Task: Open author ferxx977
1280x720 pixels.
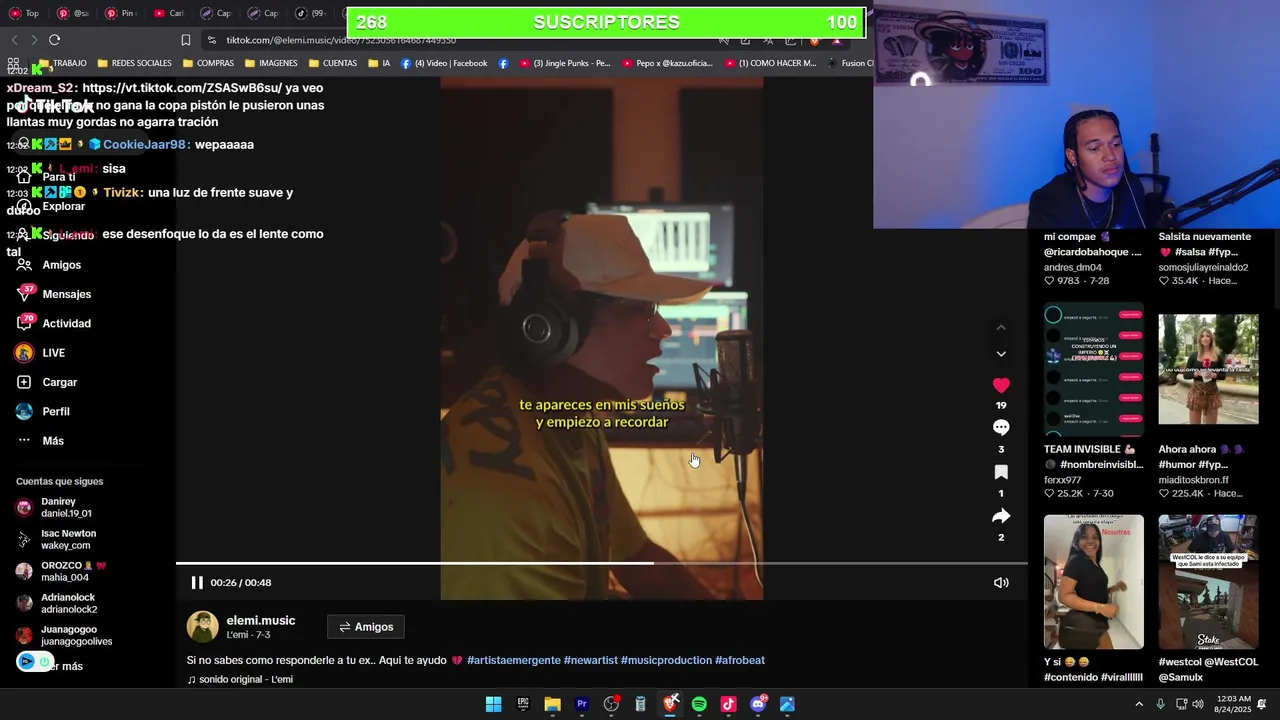Action: point(1065,480)
